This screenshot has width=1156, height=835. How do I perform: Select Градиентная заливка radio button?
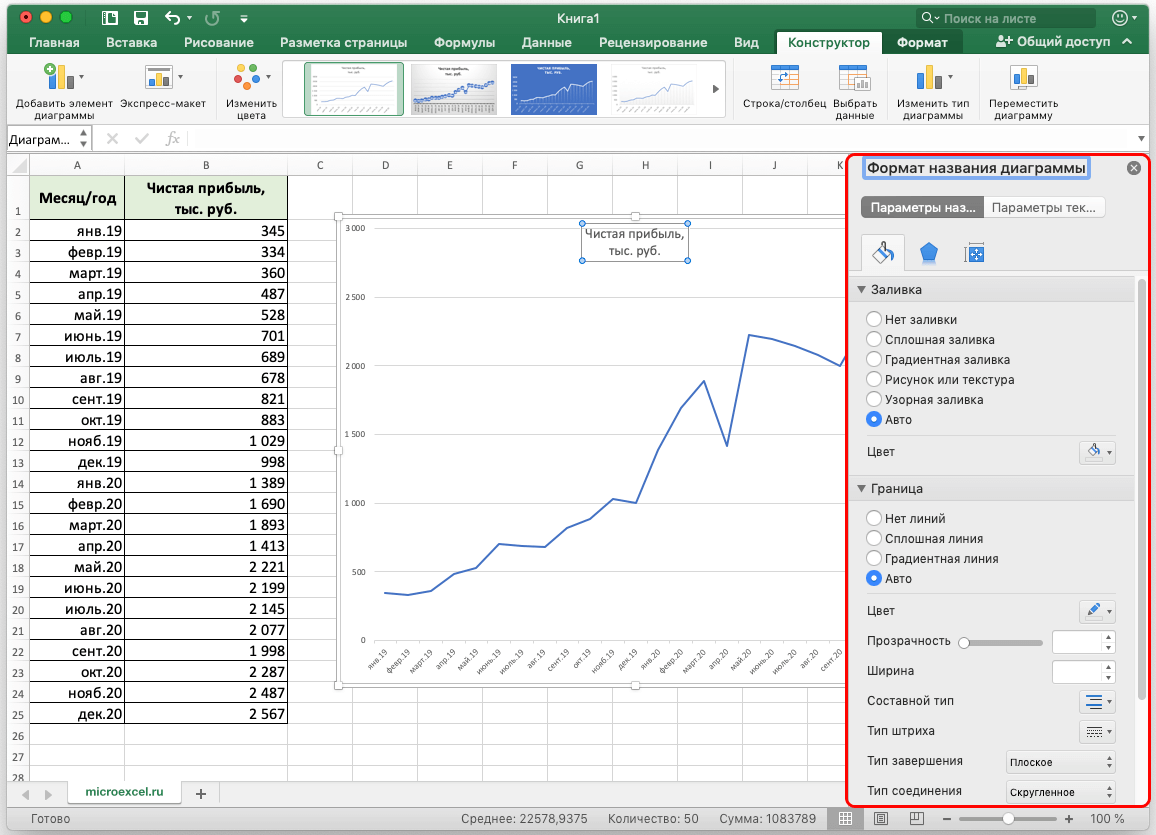point(874,359)
